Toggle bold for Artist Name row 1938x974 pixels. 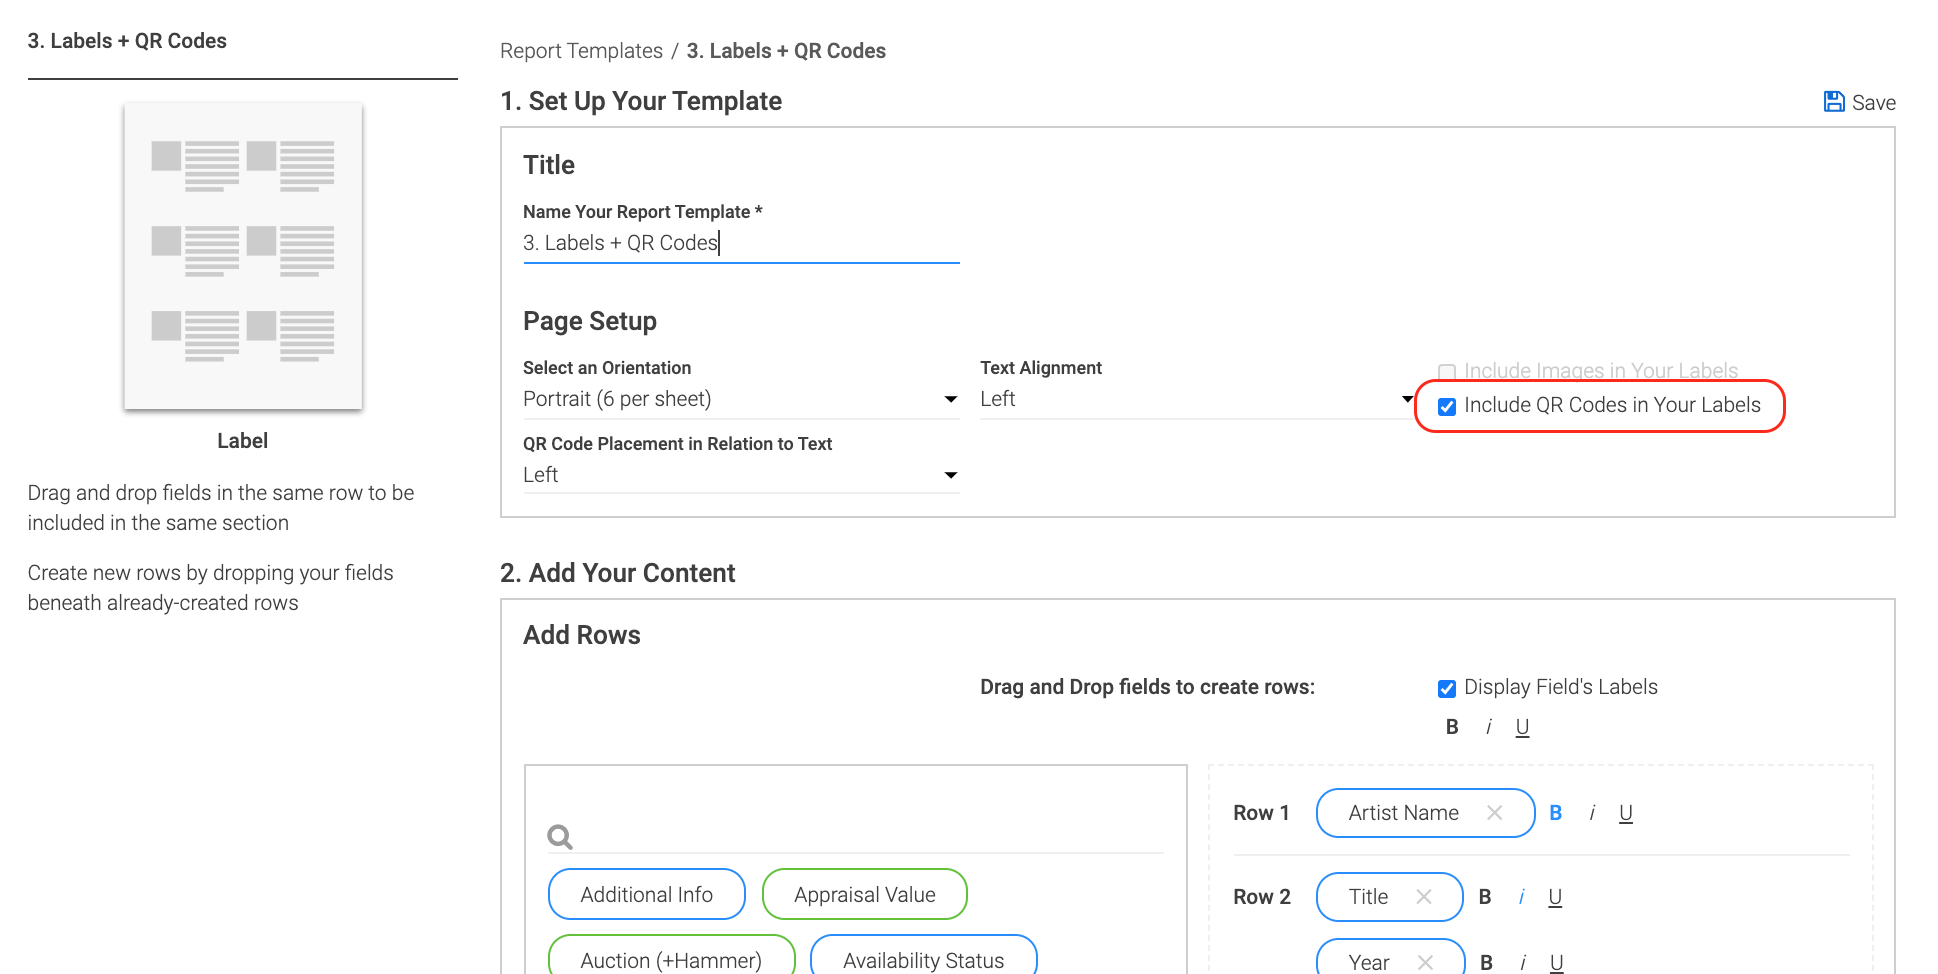(x=1555, y=813)
